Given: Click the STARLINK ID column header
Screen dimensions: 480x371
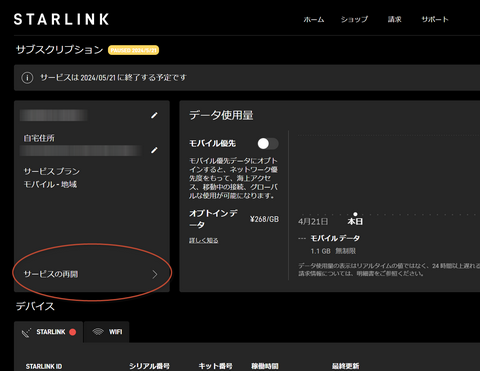Looking at the screenshot, I should [44, 366].
